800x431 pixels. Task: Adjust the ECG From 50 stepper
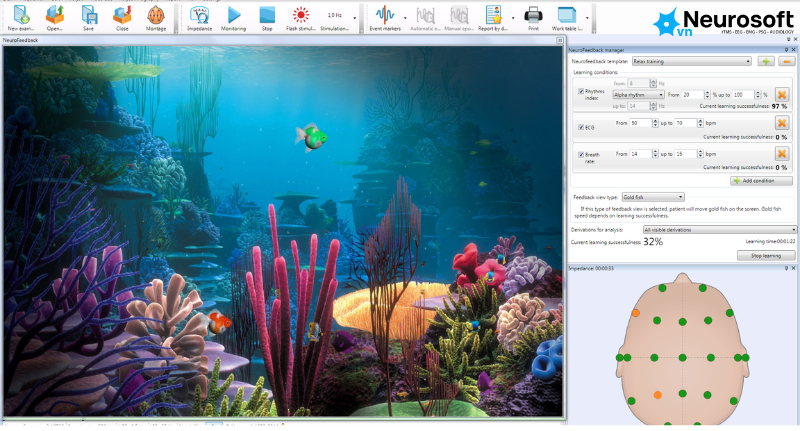coord(655,123)
